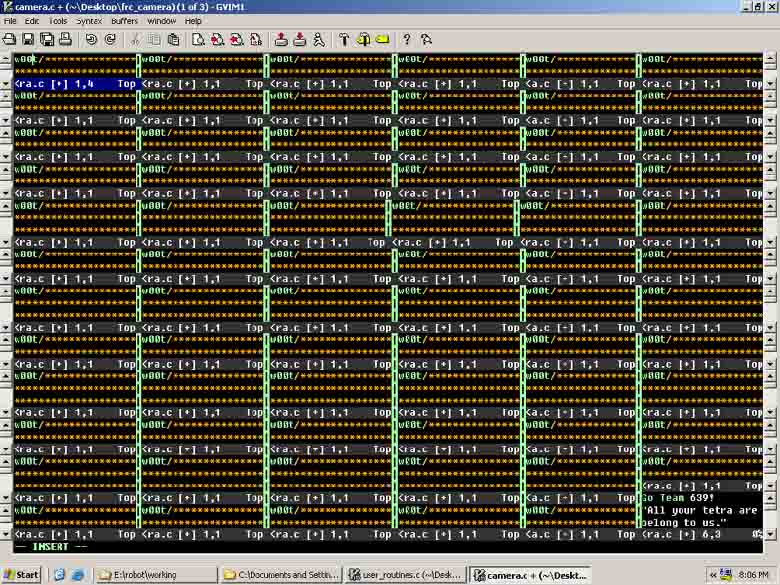This screenshot has height=585, width=780.
Task: Click the topmost up arrow of right scrollbar
Action: pyautogui.click(x=770, y=59)
